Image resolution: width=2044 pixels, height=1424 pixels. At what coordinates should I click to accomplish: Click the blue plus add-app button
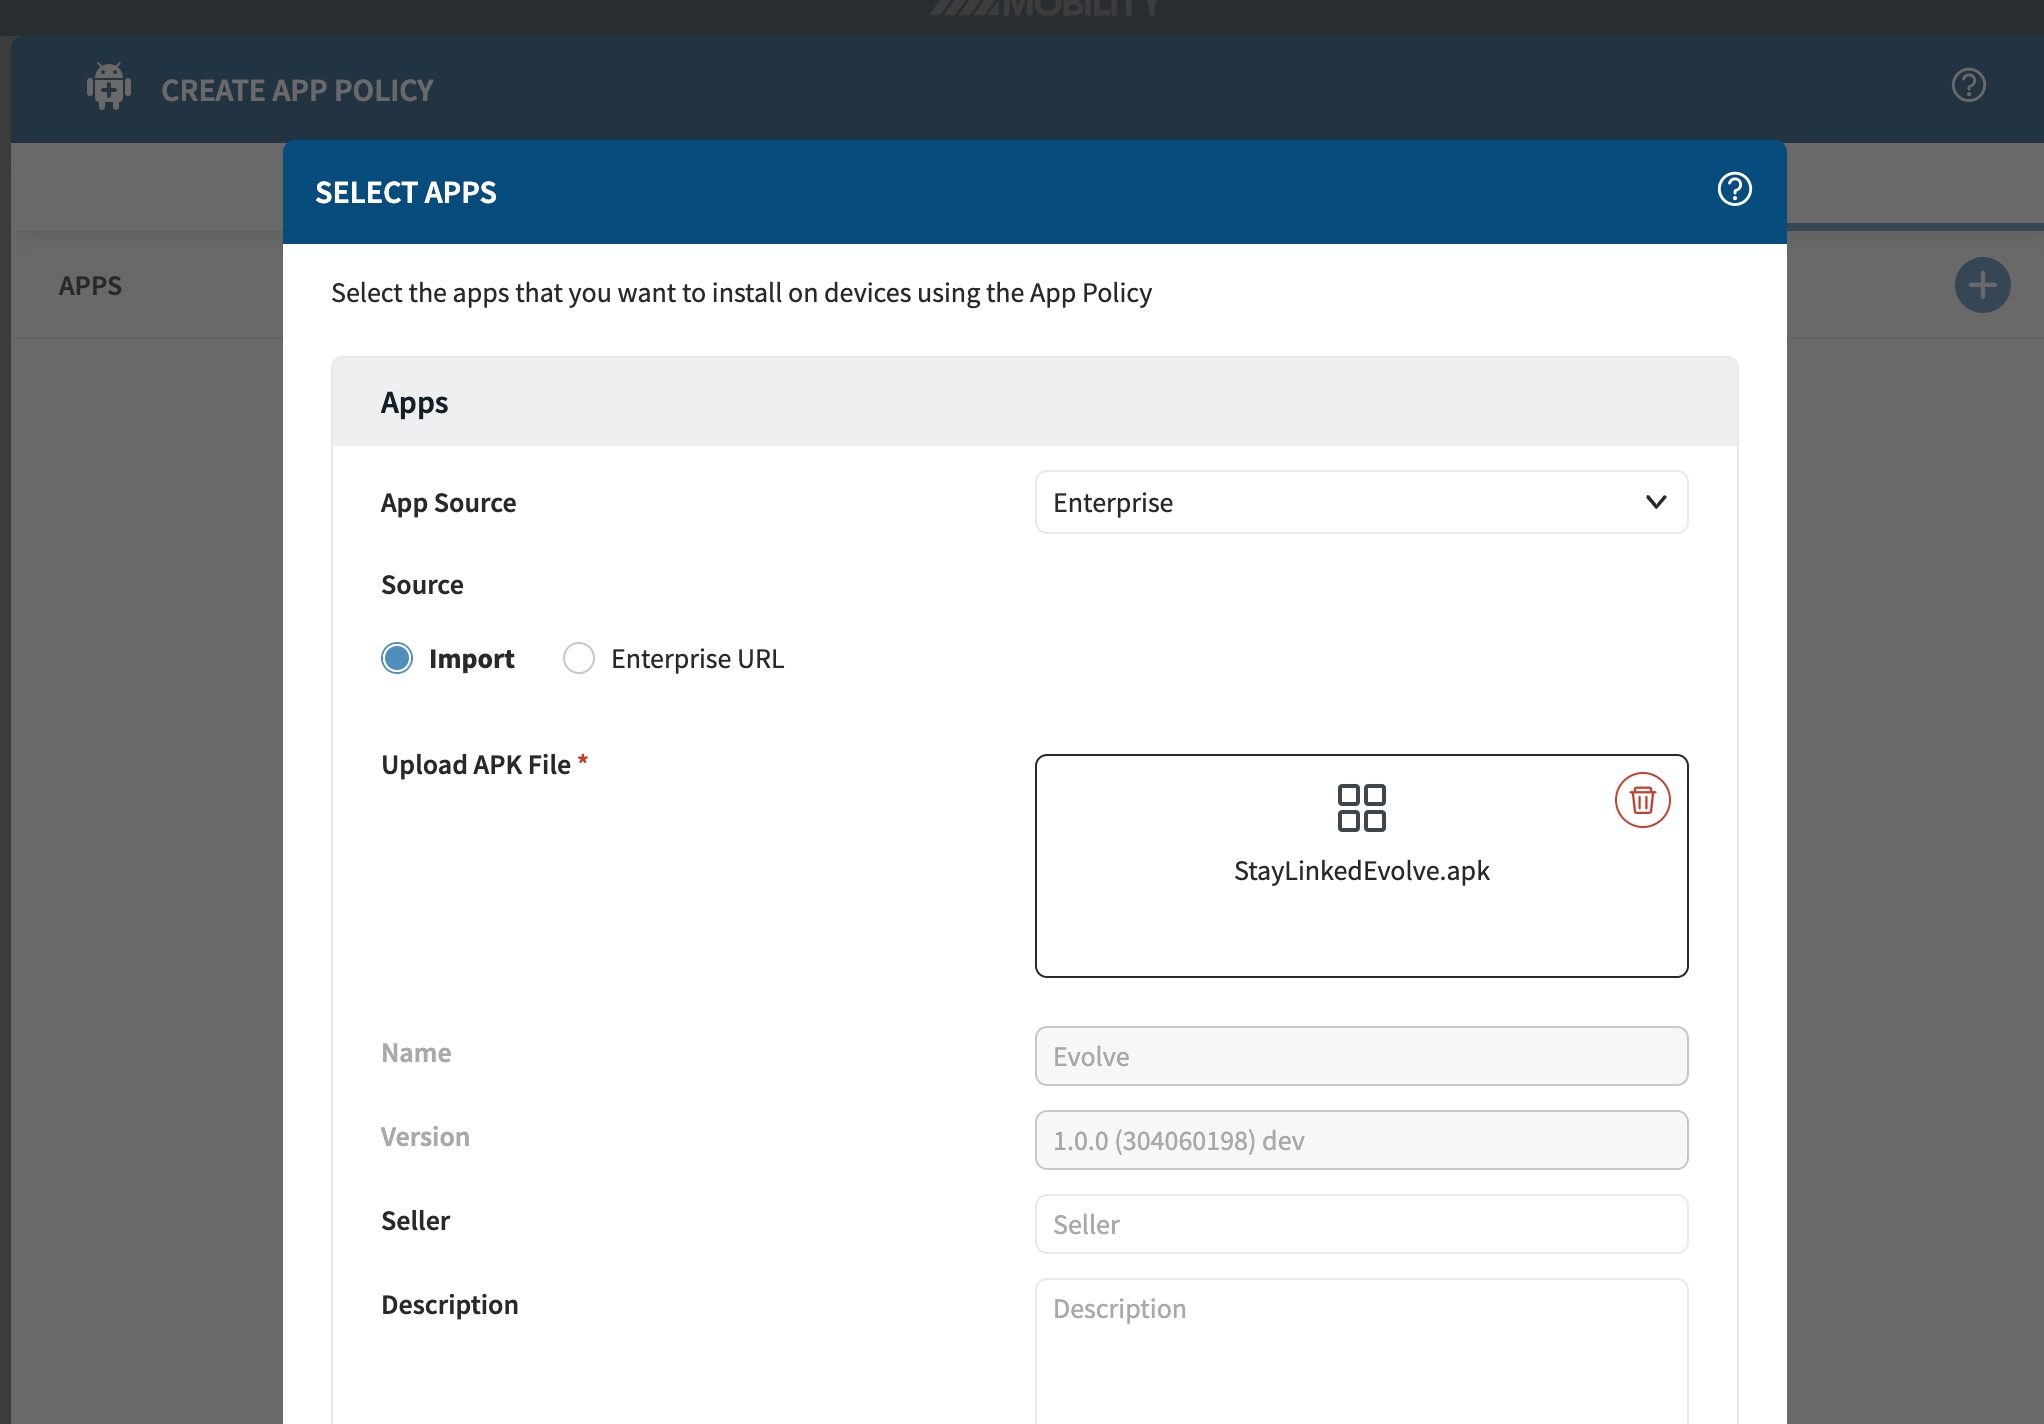(1982, 286)
